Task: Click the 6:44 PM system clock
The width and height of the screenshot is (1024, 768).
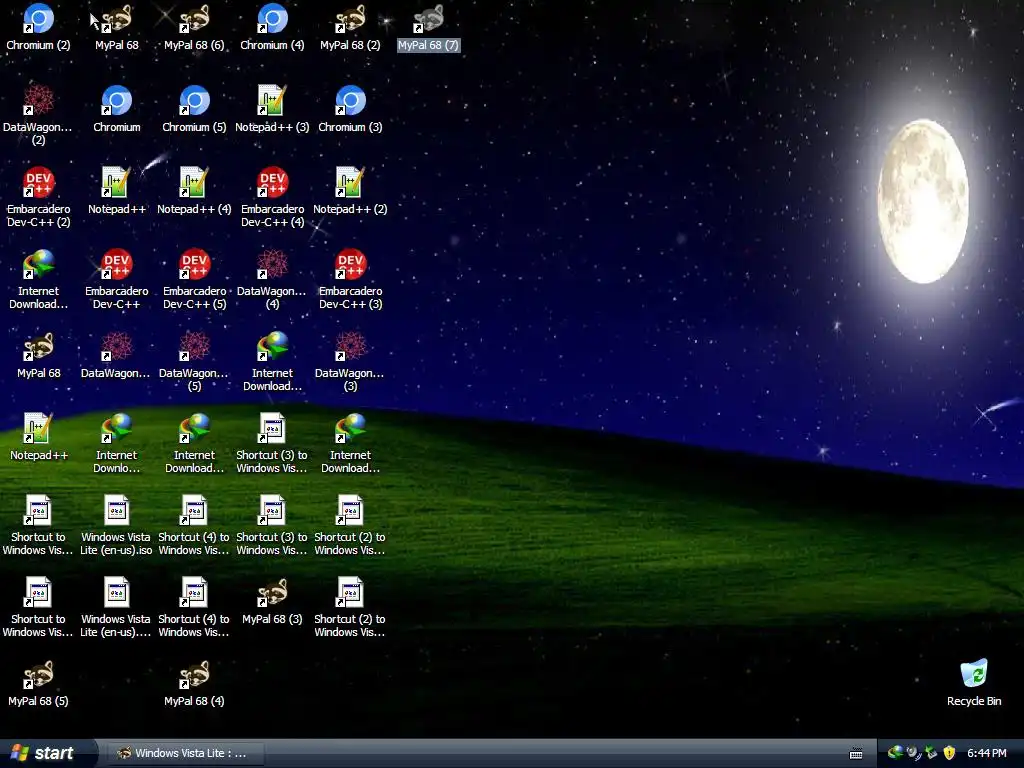Action: click(986, 753)
